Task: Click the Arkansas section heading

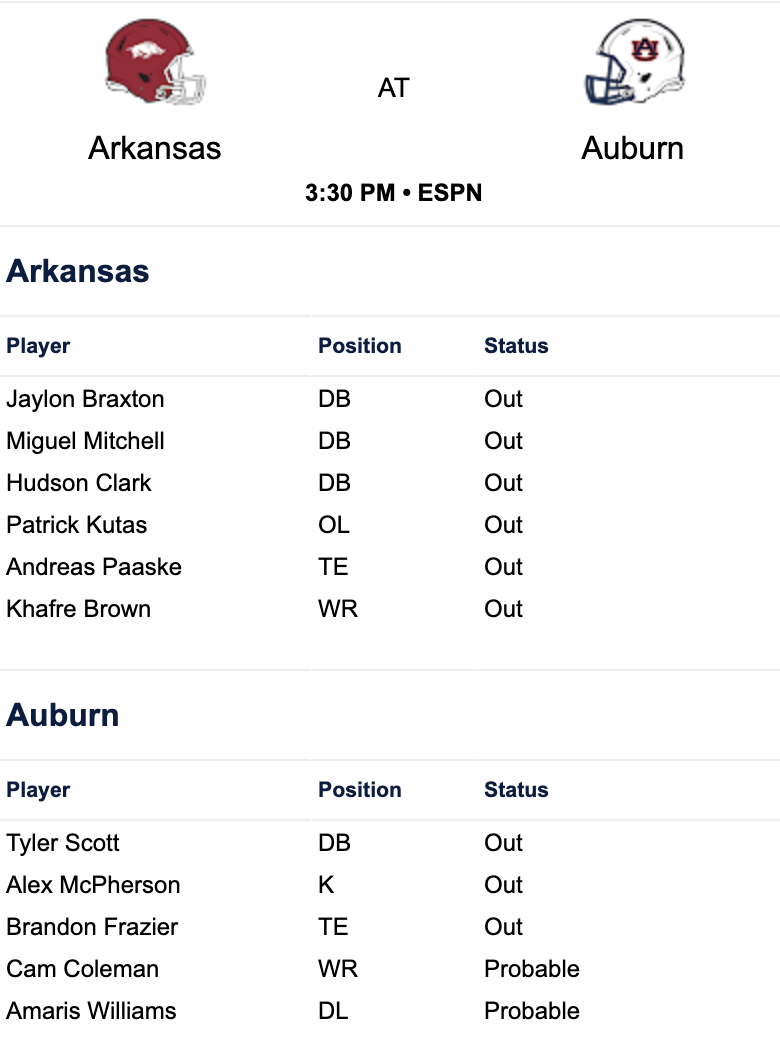Action: [x=78, y=271]
